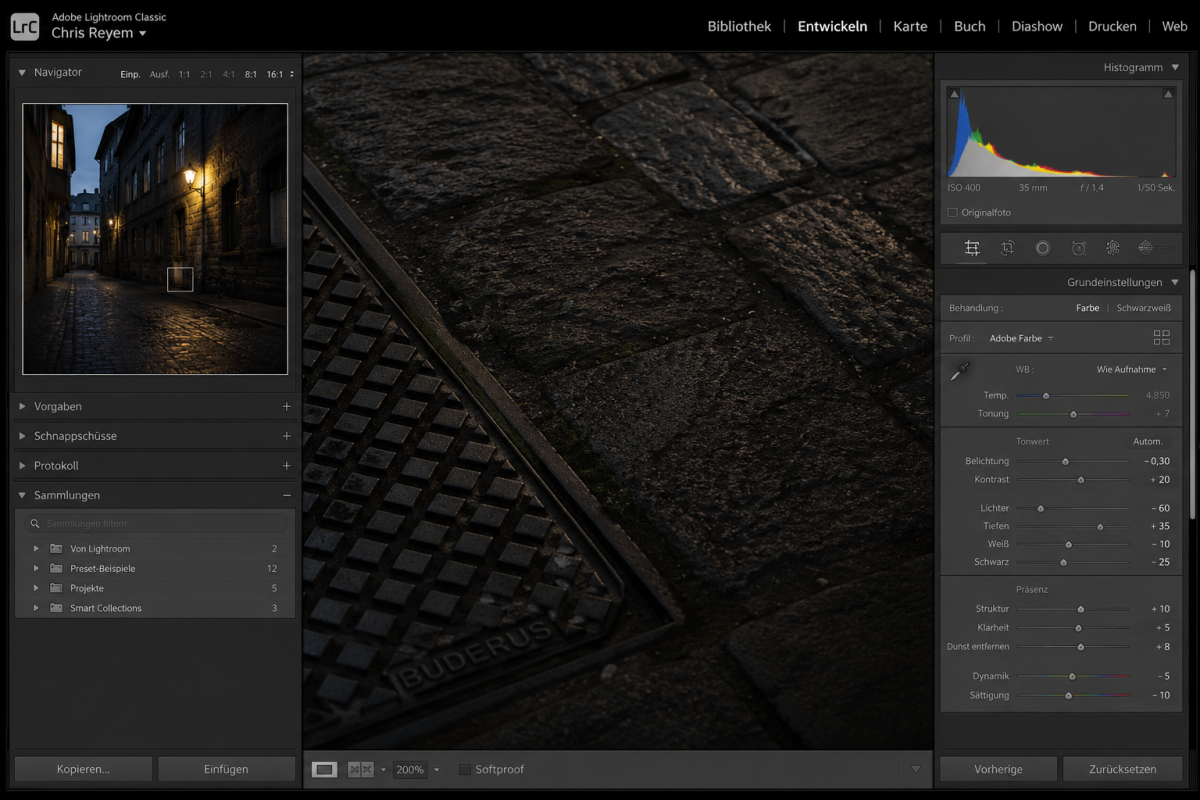
Task: Tick the Originalfoto checkbox
Action: (x=952, y=212)
